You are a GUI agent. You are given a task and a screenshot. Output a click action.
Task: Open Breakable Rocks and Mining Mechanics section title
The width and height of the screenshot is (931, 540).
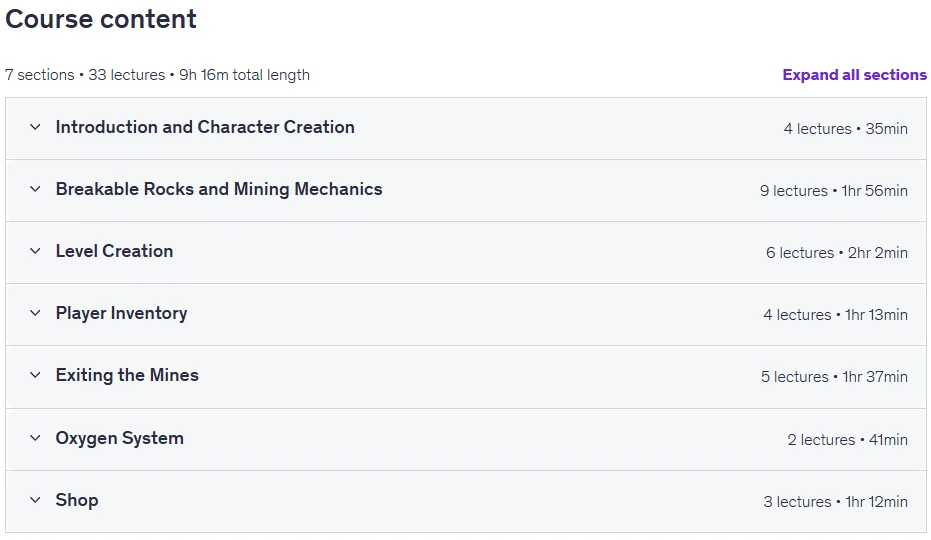pyautogui.click(x=219, y=189)
